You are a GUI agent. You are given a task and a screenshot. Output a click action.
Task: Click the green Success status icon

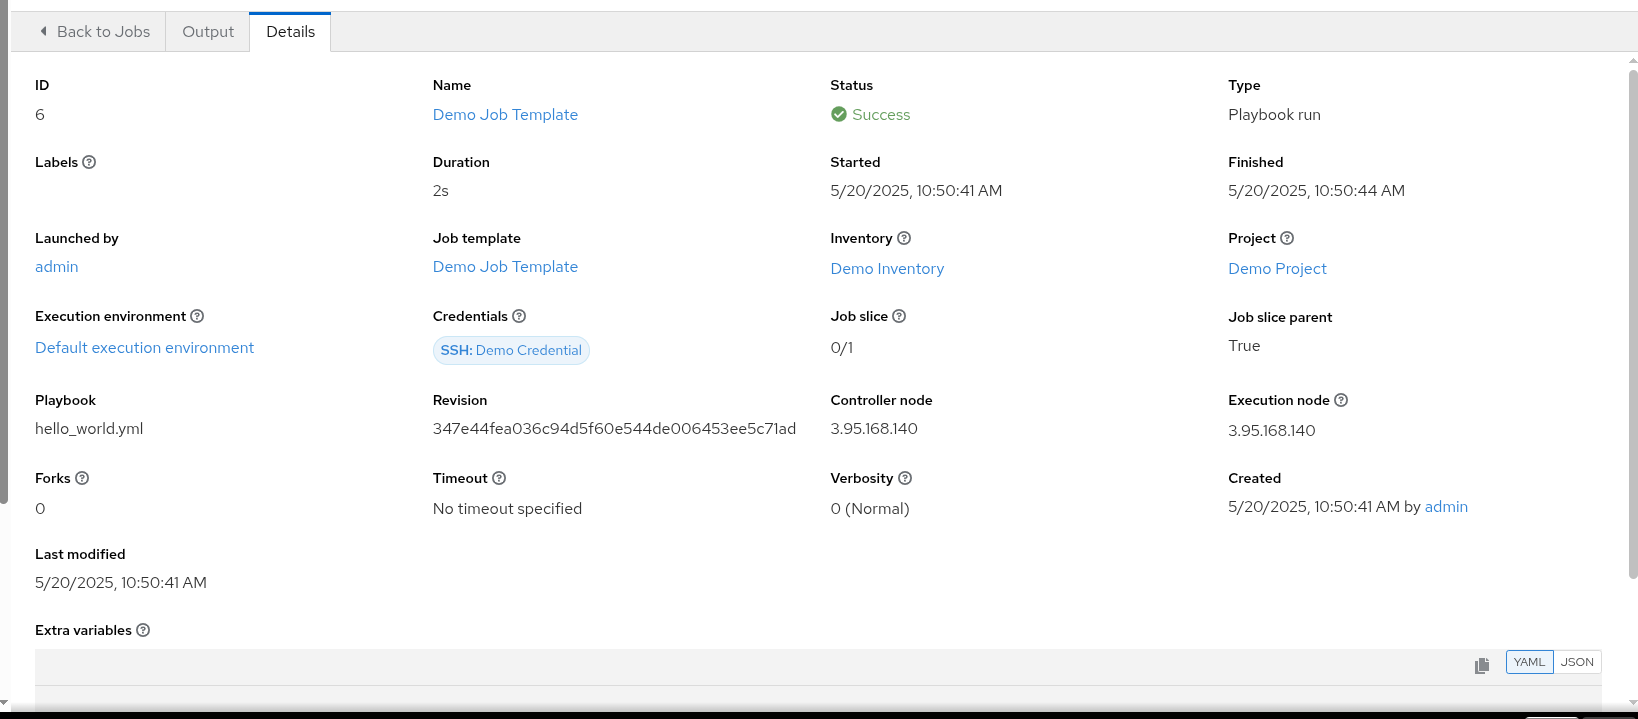click(839, 115)
